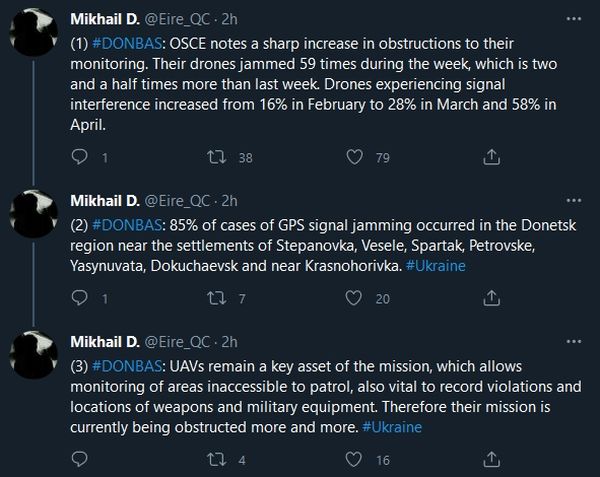Reply to the first tweet about OSCE drones
Image resolution: width=600 pixels, height=477 pixels.
pos(81,157)
